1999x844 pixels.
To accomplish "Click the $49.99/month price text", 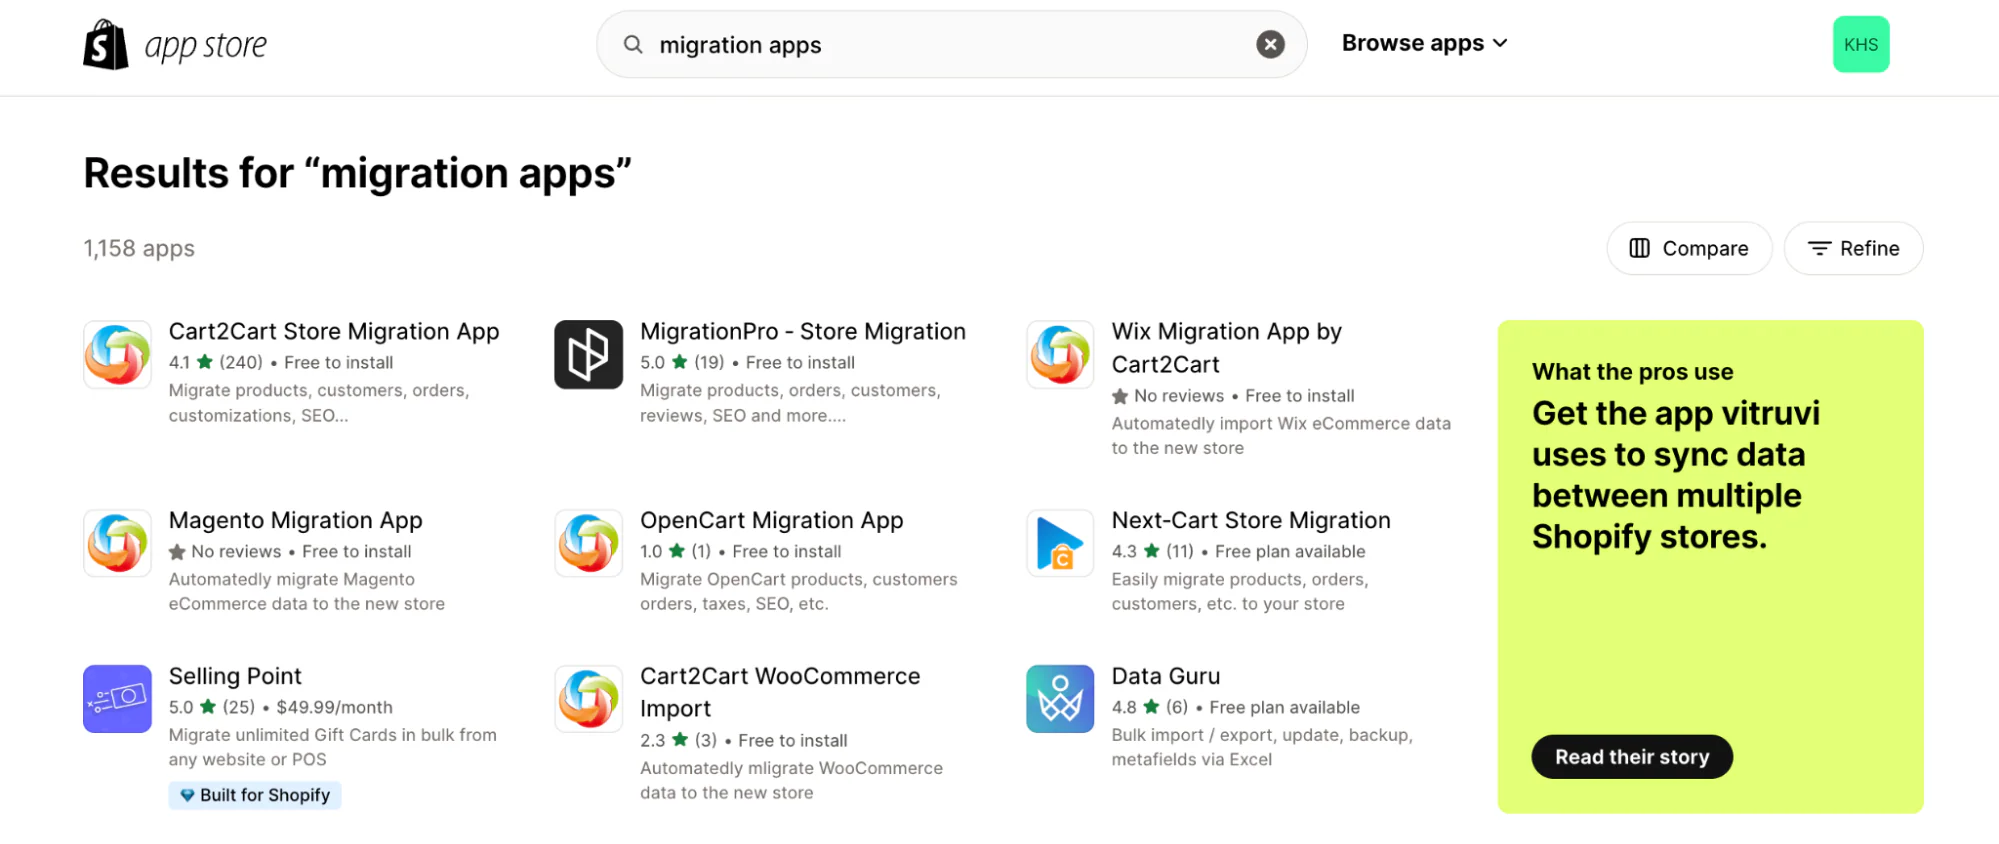I will coord(334,707).
